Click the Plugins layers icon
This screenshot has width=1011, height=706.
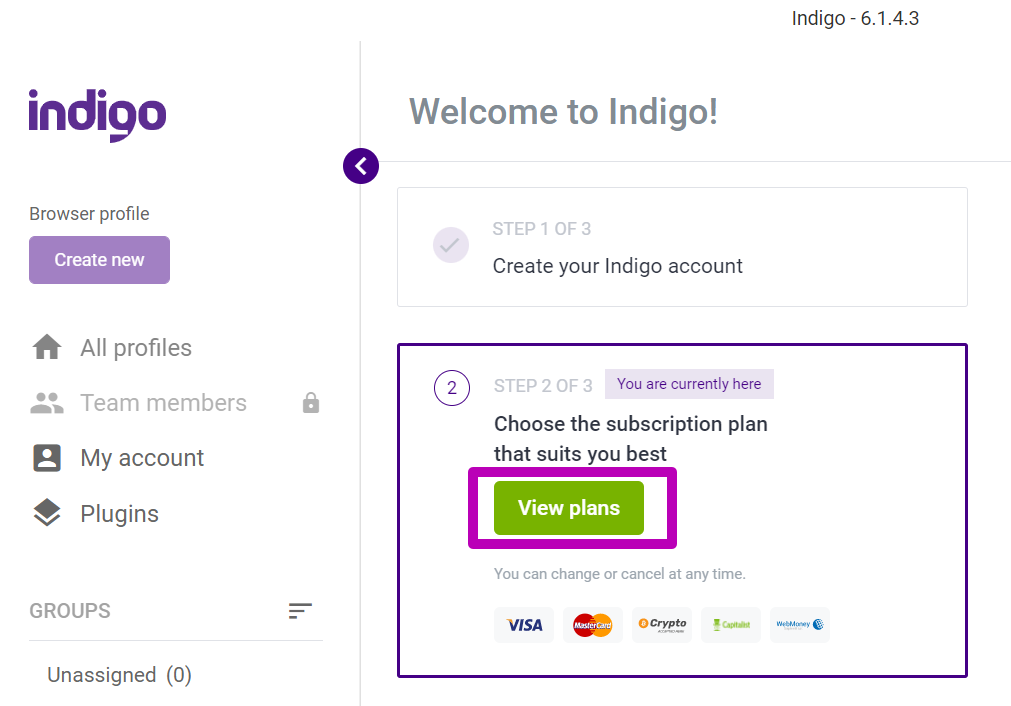pos(47,512)
